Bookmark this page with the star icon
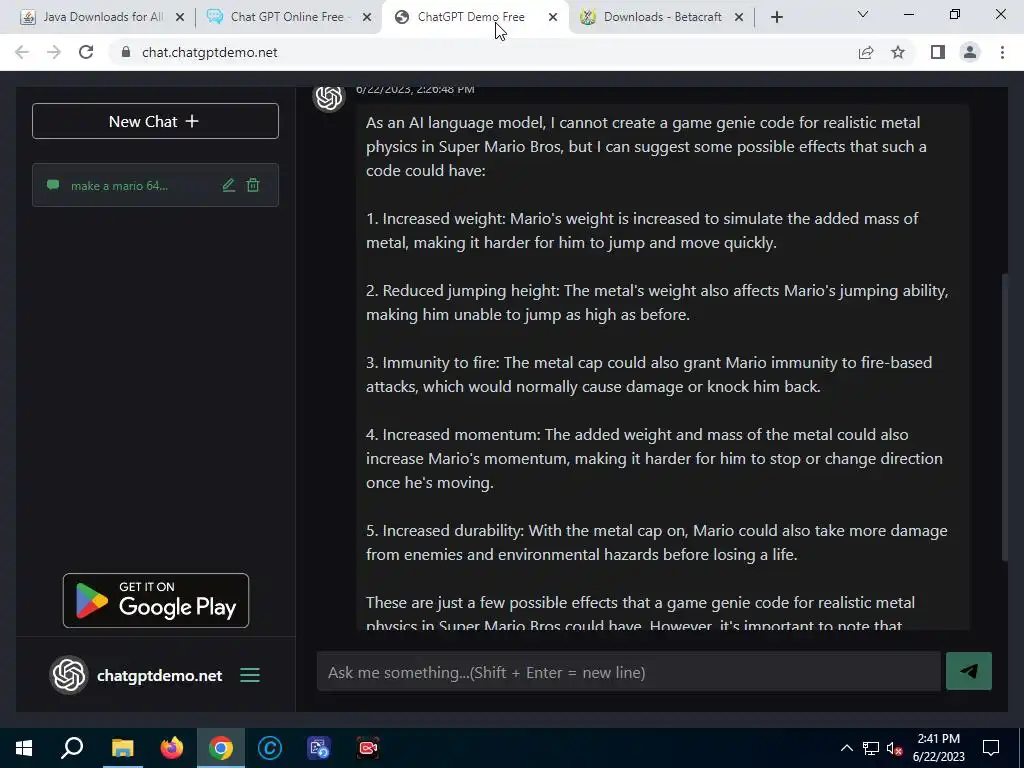Image resolution: width=1024 pixels, height=768 pixels. tap(898, 52)
